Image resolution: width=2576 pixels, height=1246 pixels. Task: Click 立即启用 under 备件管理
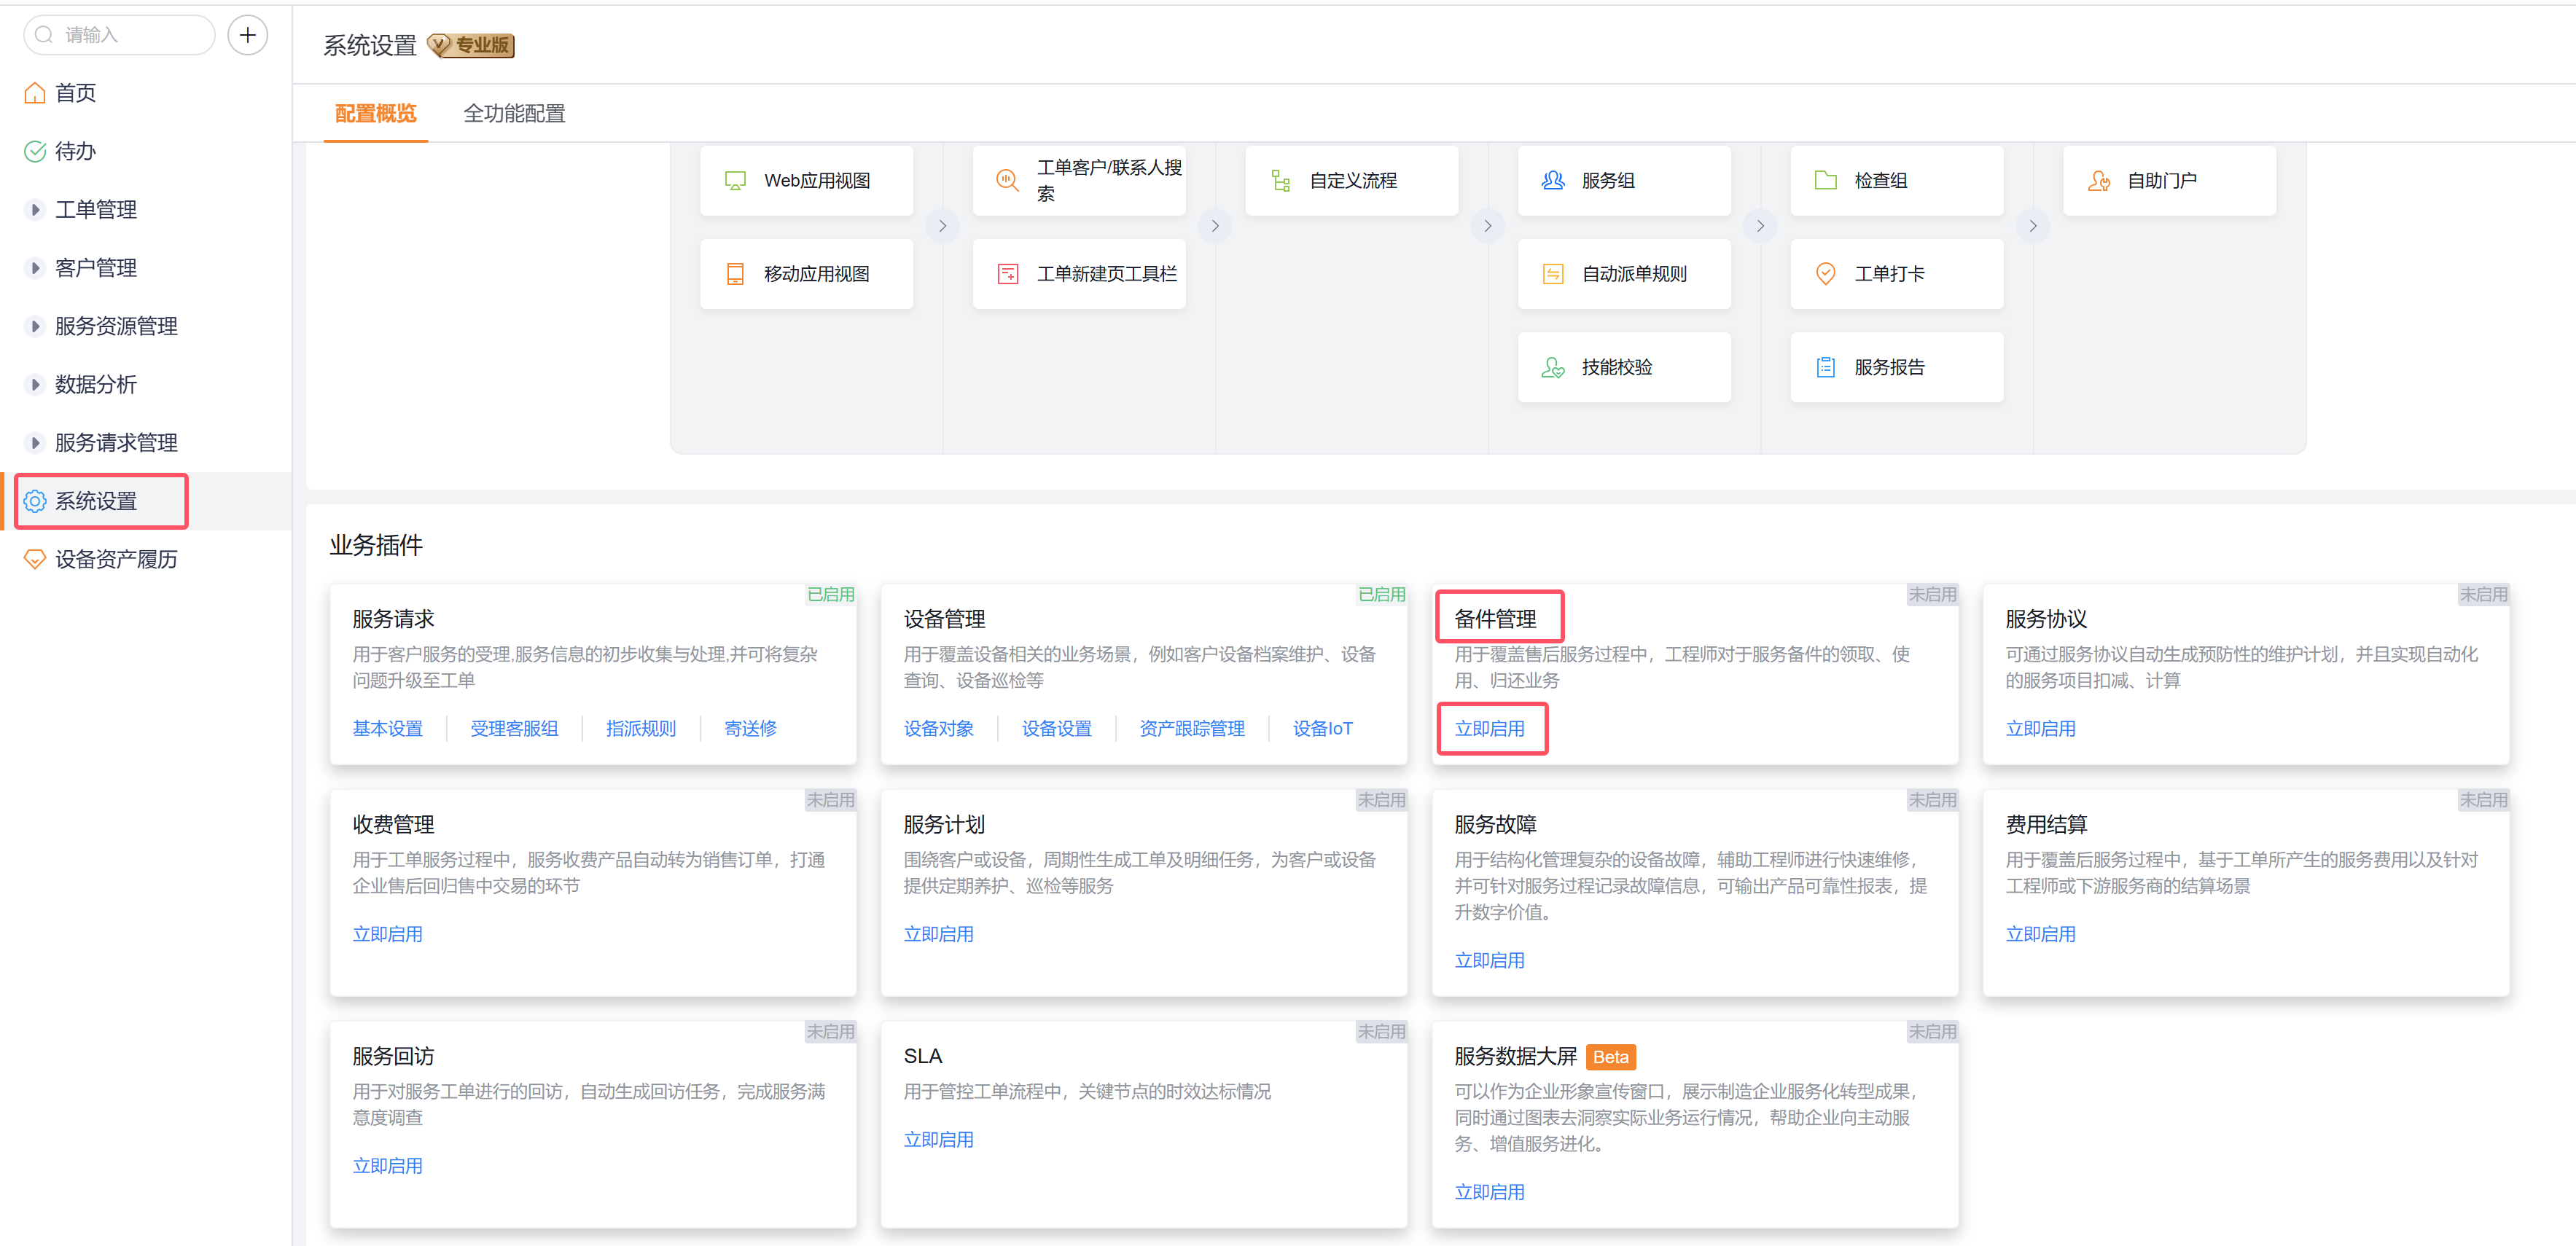tap(1489, 729)
